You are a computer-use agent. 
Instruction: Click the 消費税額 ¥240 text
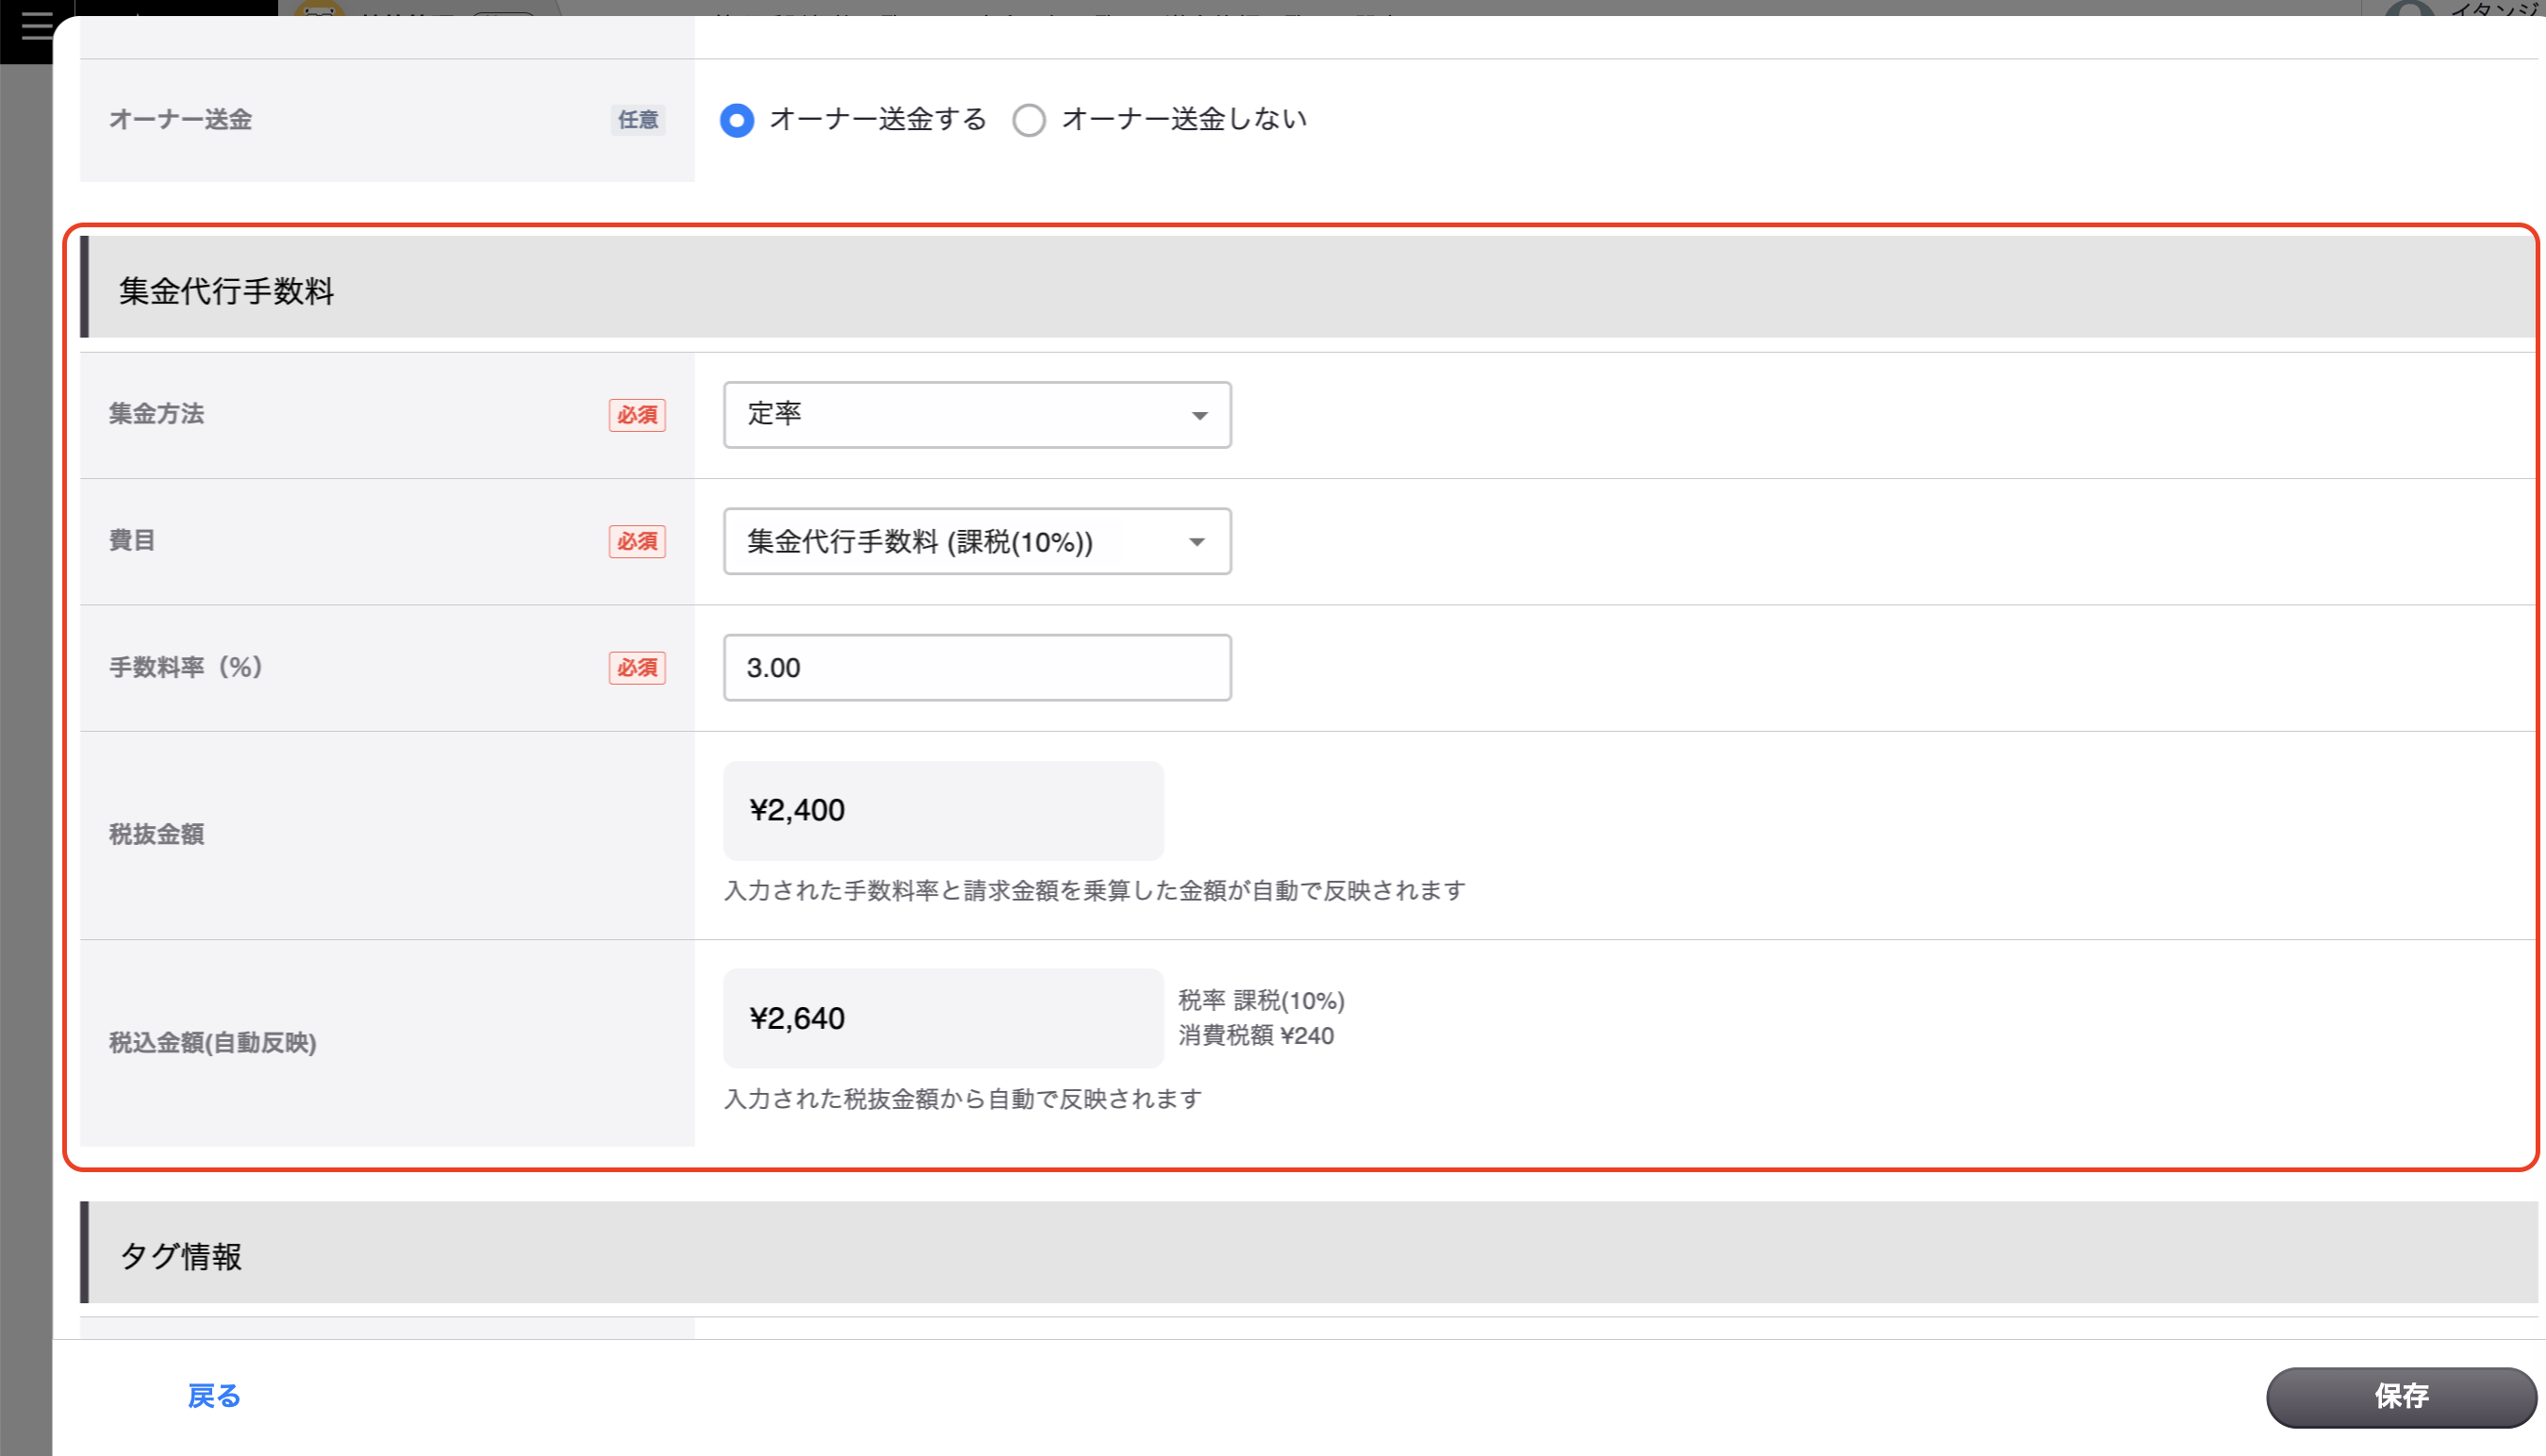click(x=1256, y=1036)
